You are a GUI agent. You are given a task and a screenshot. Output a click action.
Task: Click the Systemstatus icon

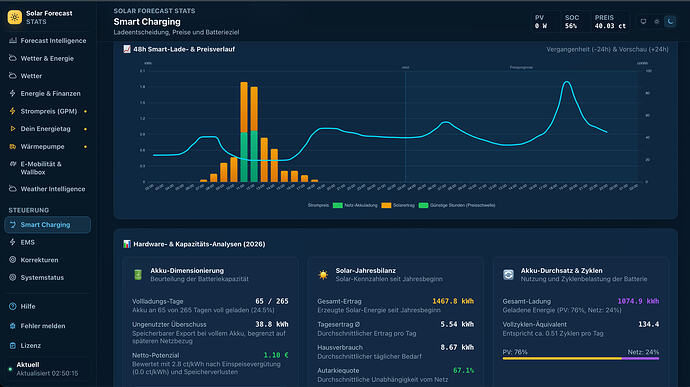(13, 277)
